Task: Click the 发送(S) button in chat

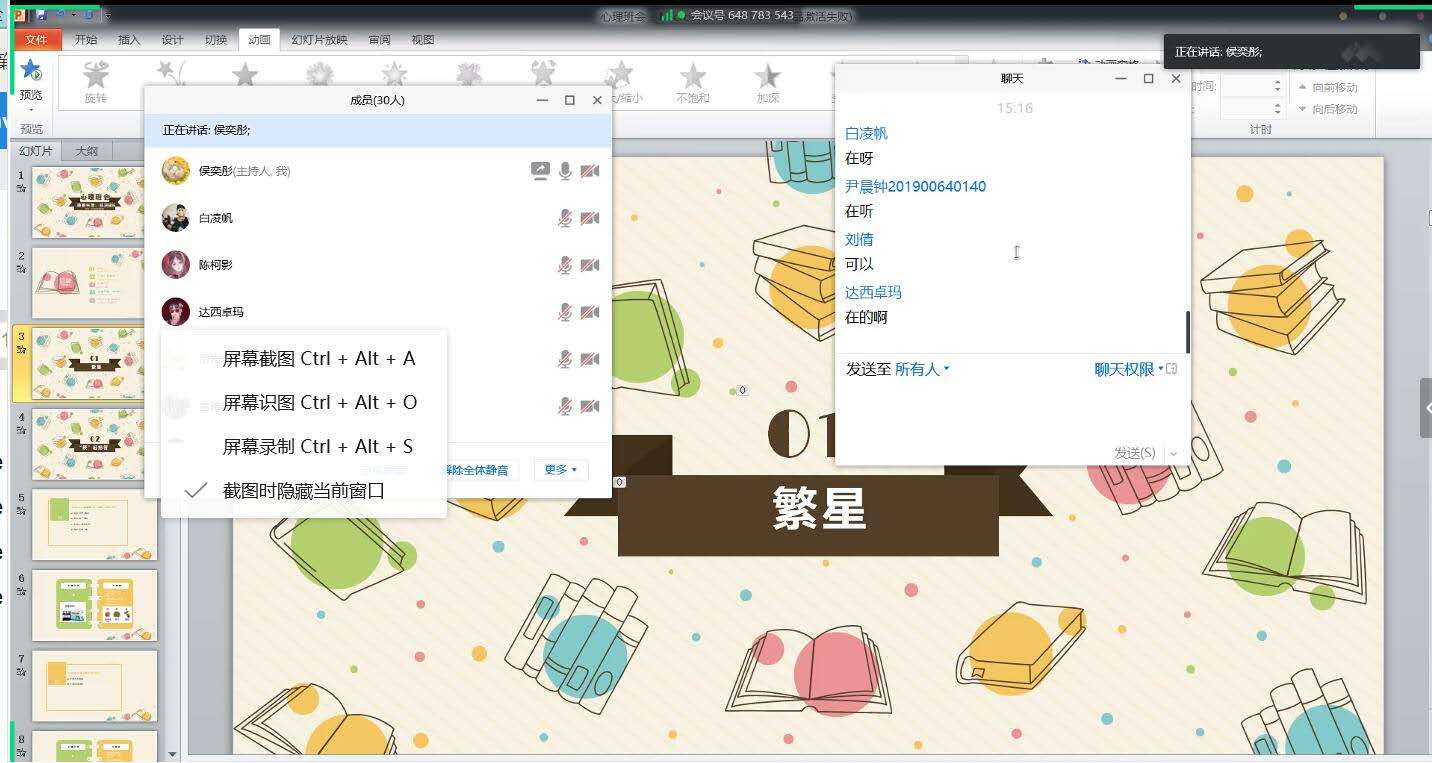Action: 1135,453
